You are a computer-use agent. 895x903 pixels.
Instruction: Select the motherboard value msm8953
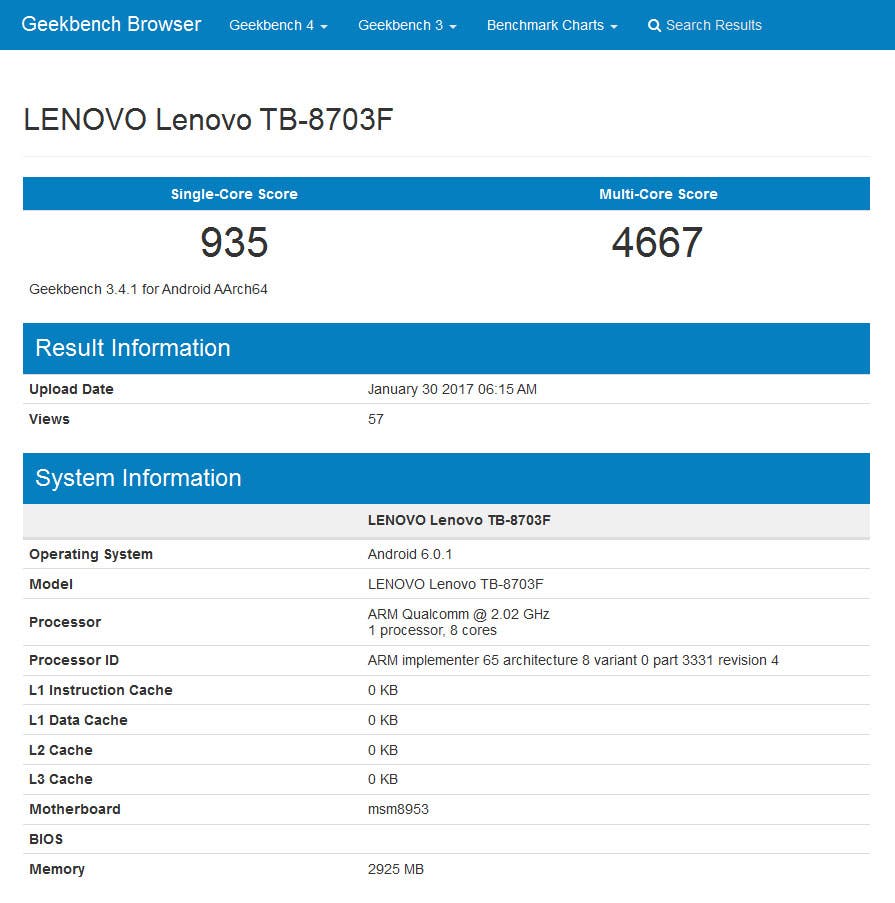click(x=398, y=809)
